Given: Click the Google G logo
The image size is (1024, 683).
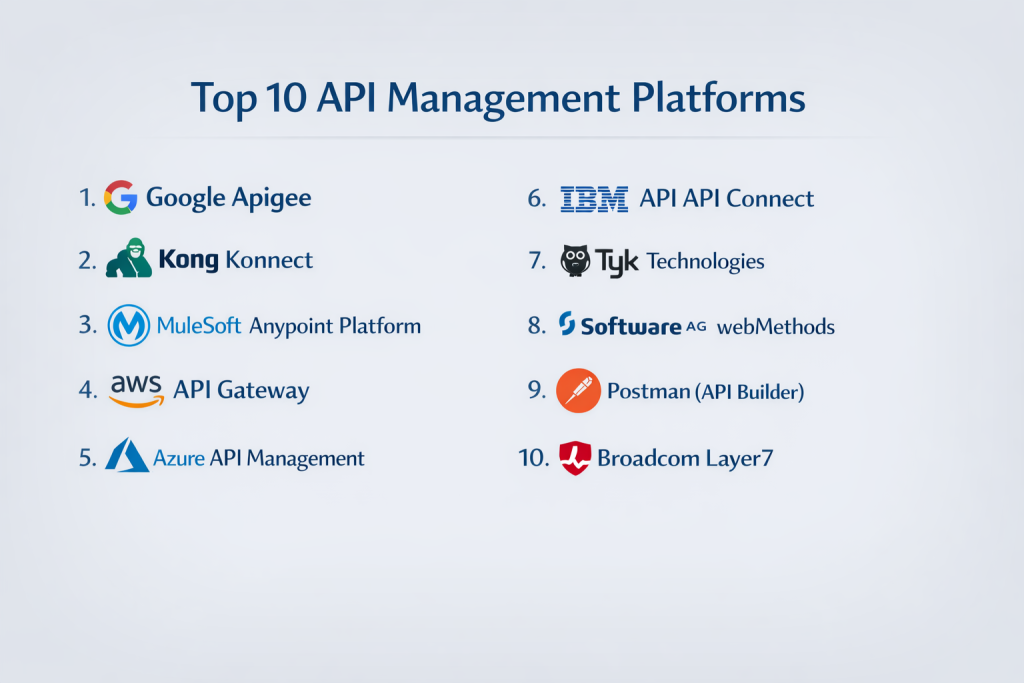Looking at the screenshot, I should tap(120, 198).
